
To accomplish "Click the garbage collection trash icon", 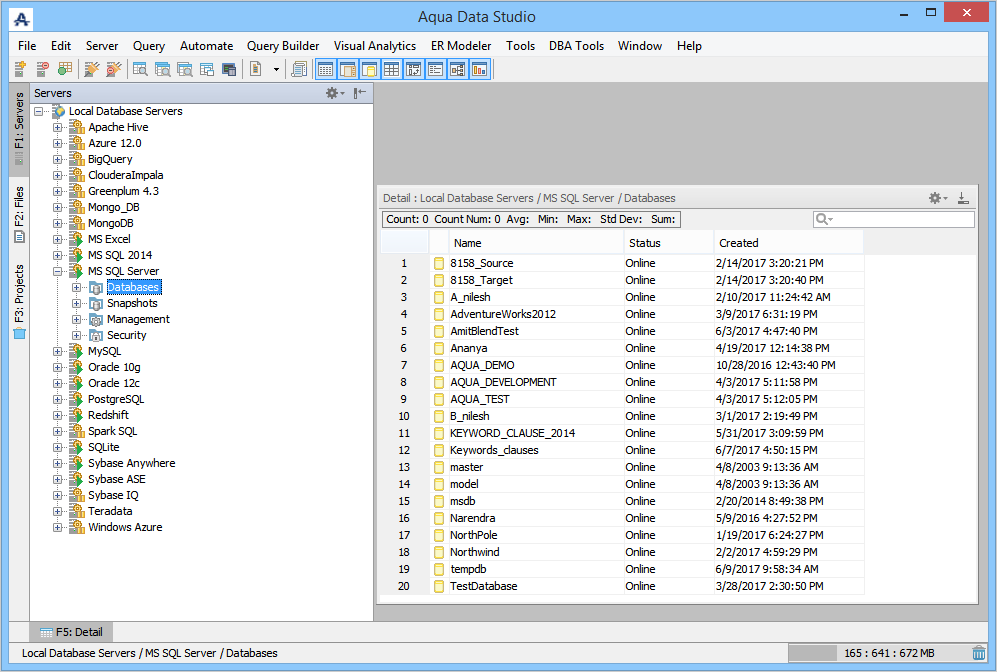I will click(x=978, y=653).
